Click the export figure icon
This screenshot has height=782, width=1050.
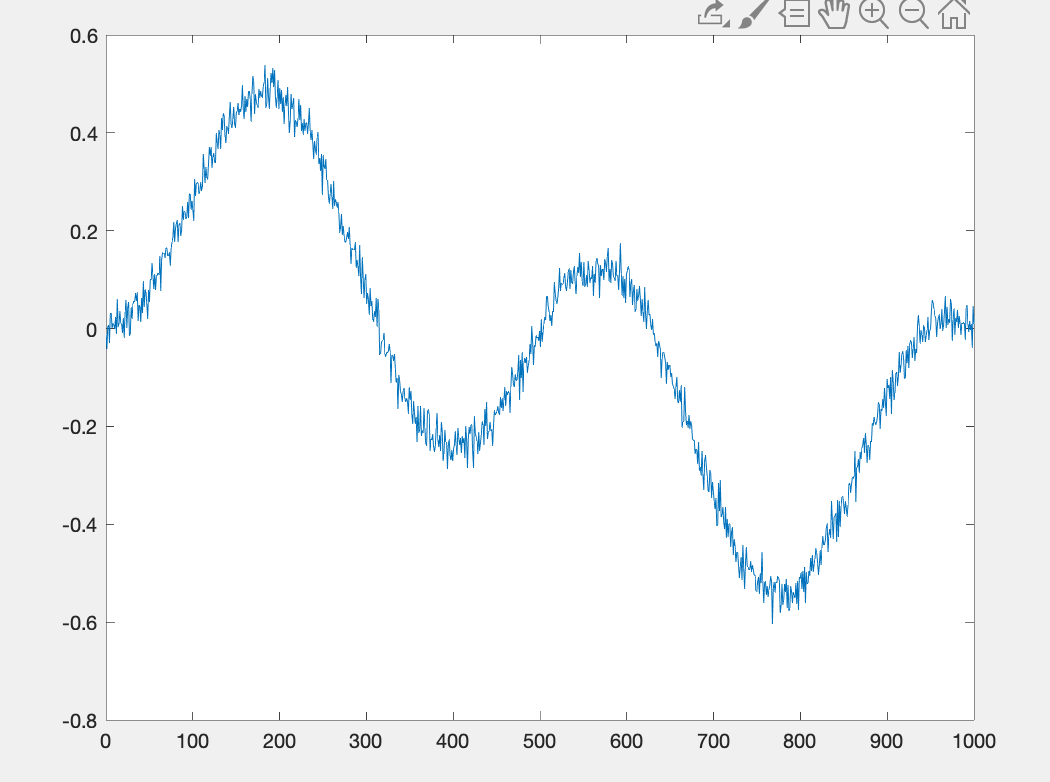pyautogui.click(x=710, y=12)
